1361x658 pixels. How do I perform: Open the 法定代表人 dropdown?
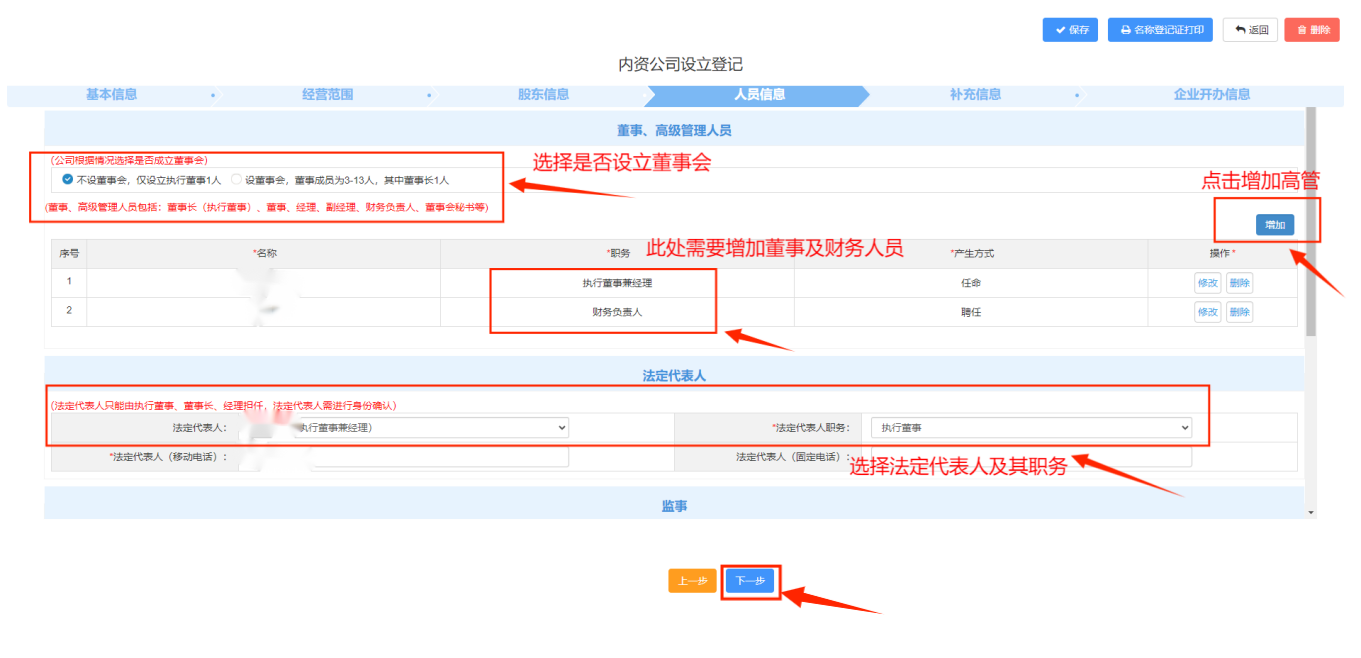[x=432, y=428]
